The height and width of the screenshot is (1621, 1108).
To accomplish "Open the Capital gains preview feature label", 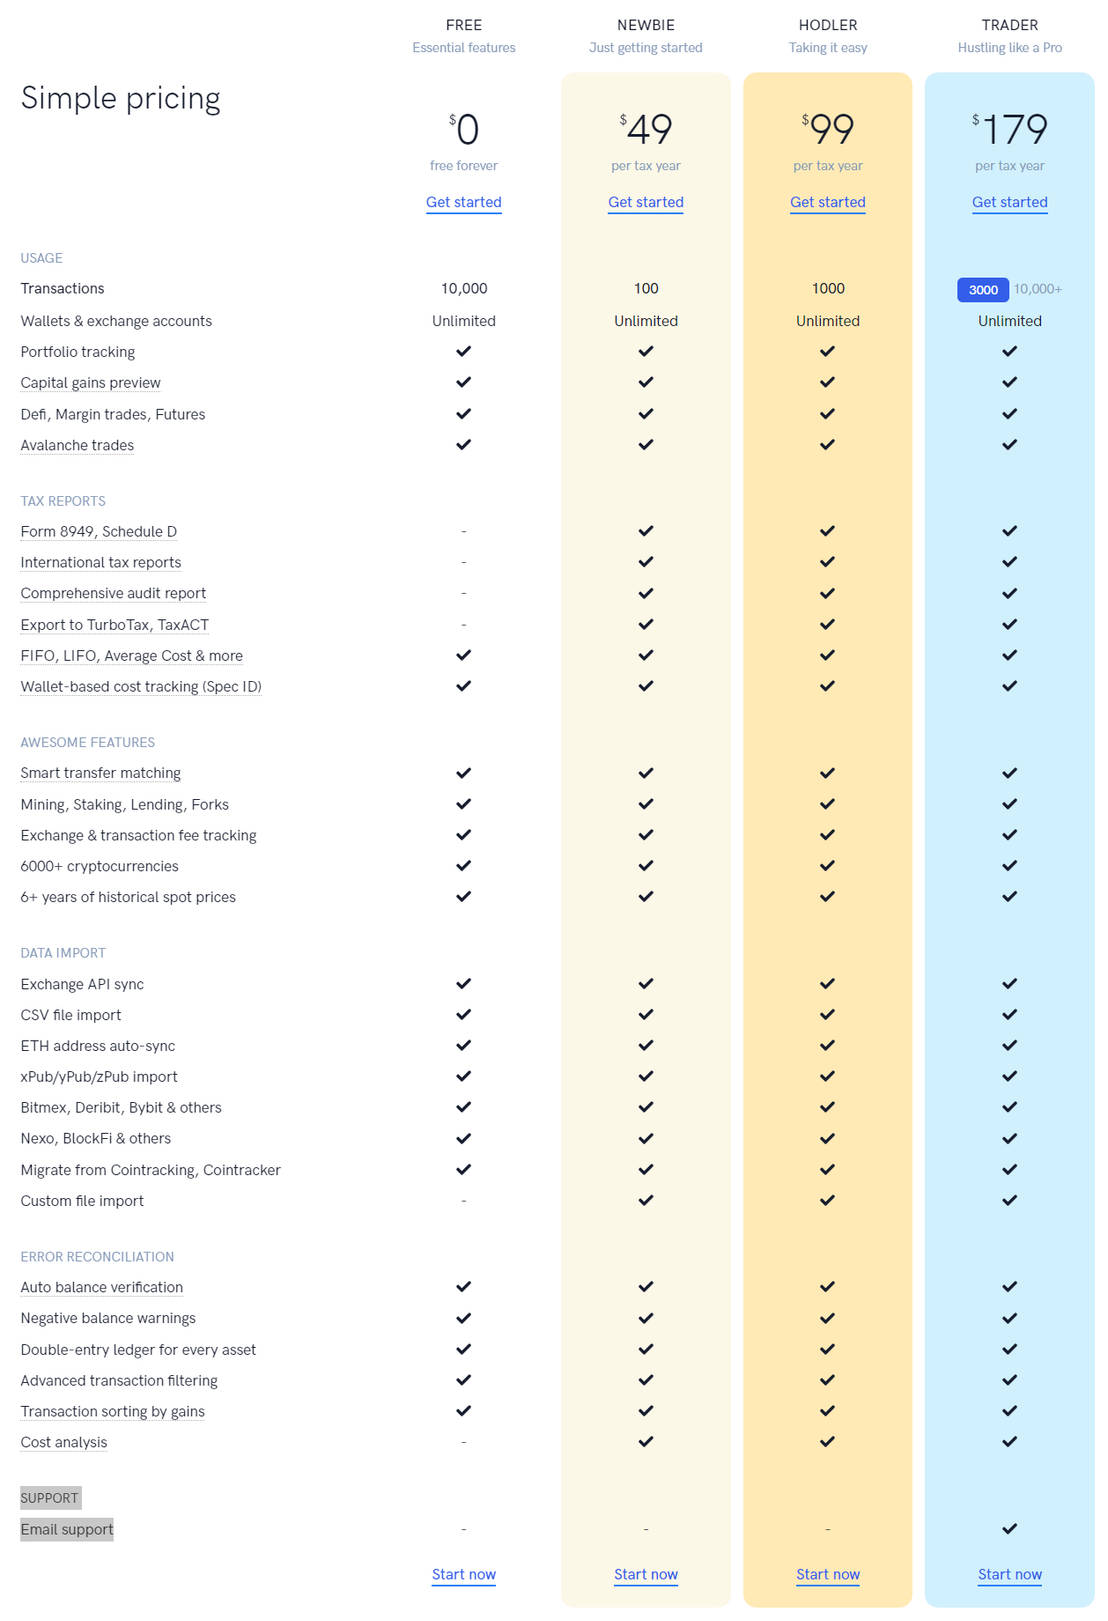I will click(x=90, y=382).
